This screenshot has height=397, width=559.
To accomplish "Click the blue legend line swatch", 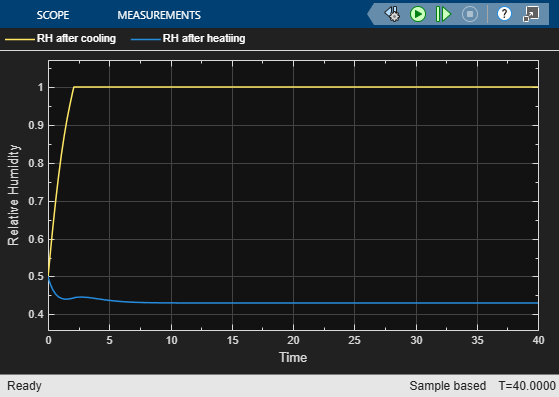I will click(146, 39).
